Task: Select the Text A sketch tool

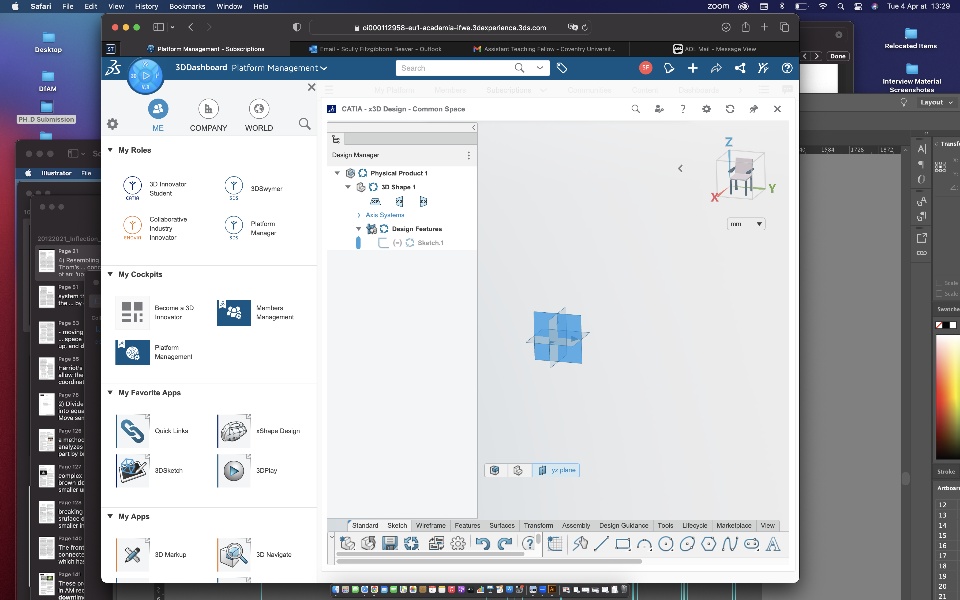Action: (773, 544)
